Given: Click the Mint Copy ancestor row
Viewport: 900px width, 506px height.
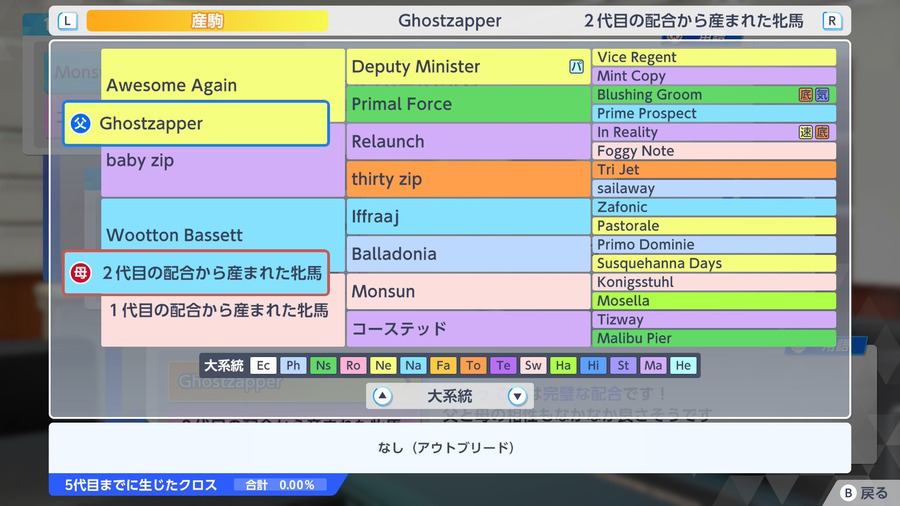Looking at the screenshot, I should coord(714,76).
